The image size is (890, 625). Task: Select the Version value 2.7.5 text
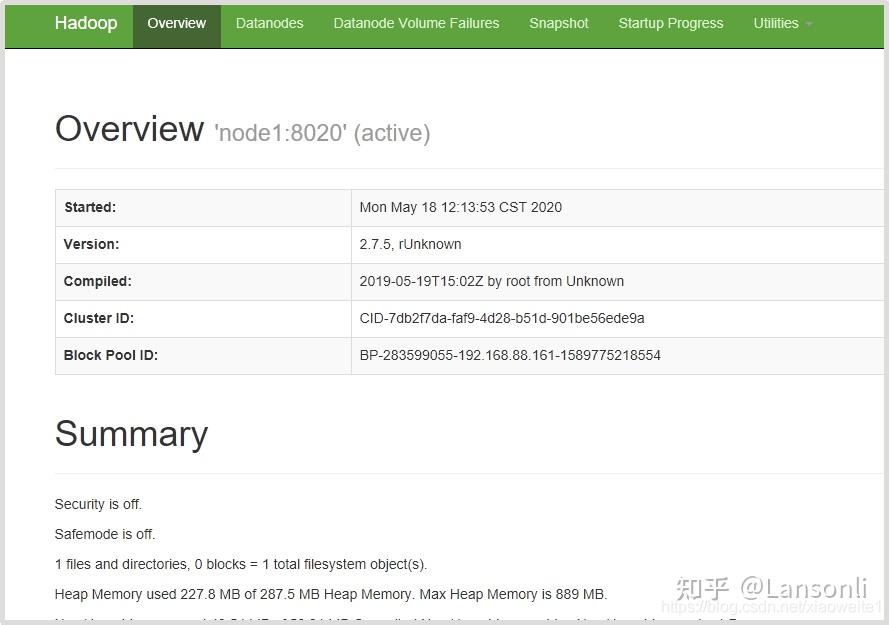(410, 244)
